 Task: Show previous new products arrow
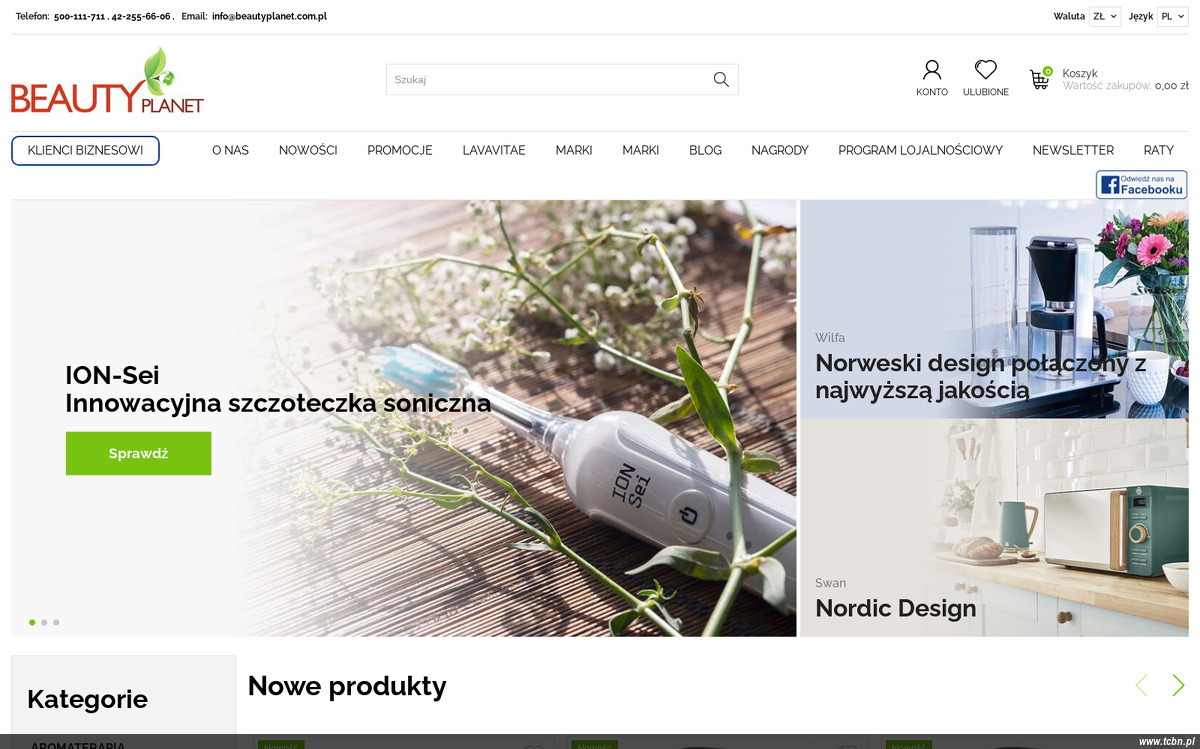[1141, 685]
